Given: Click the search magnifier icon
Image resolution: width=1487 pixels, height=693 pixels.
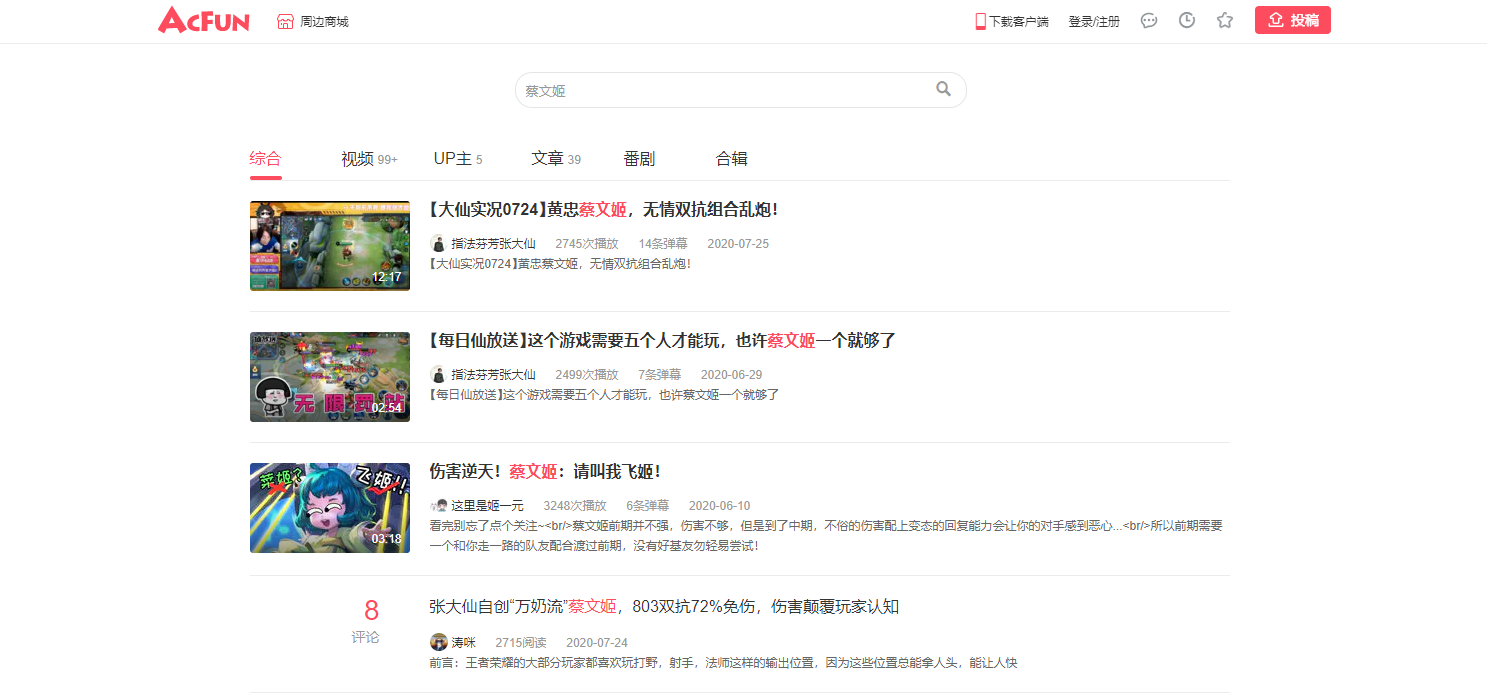Looking at the screenshot, I should 943,89.
